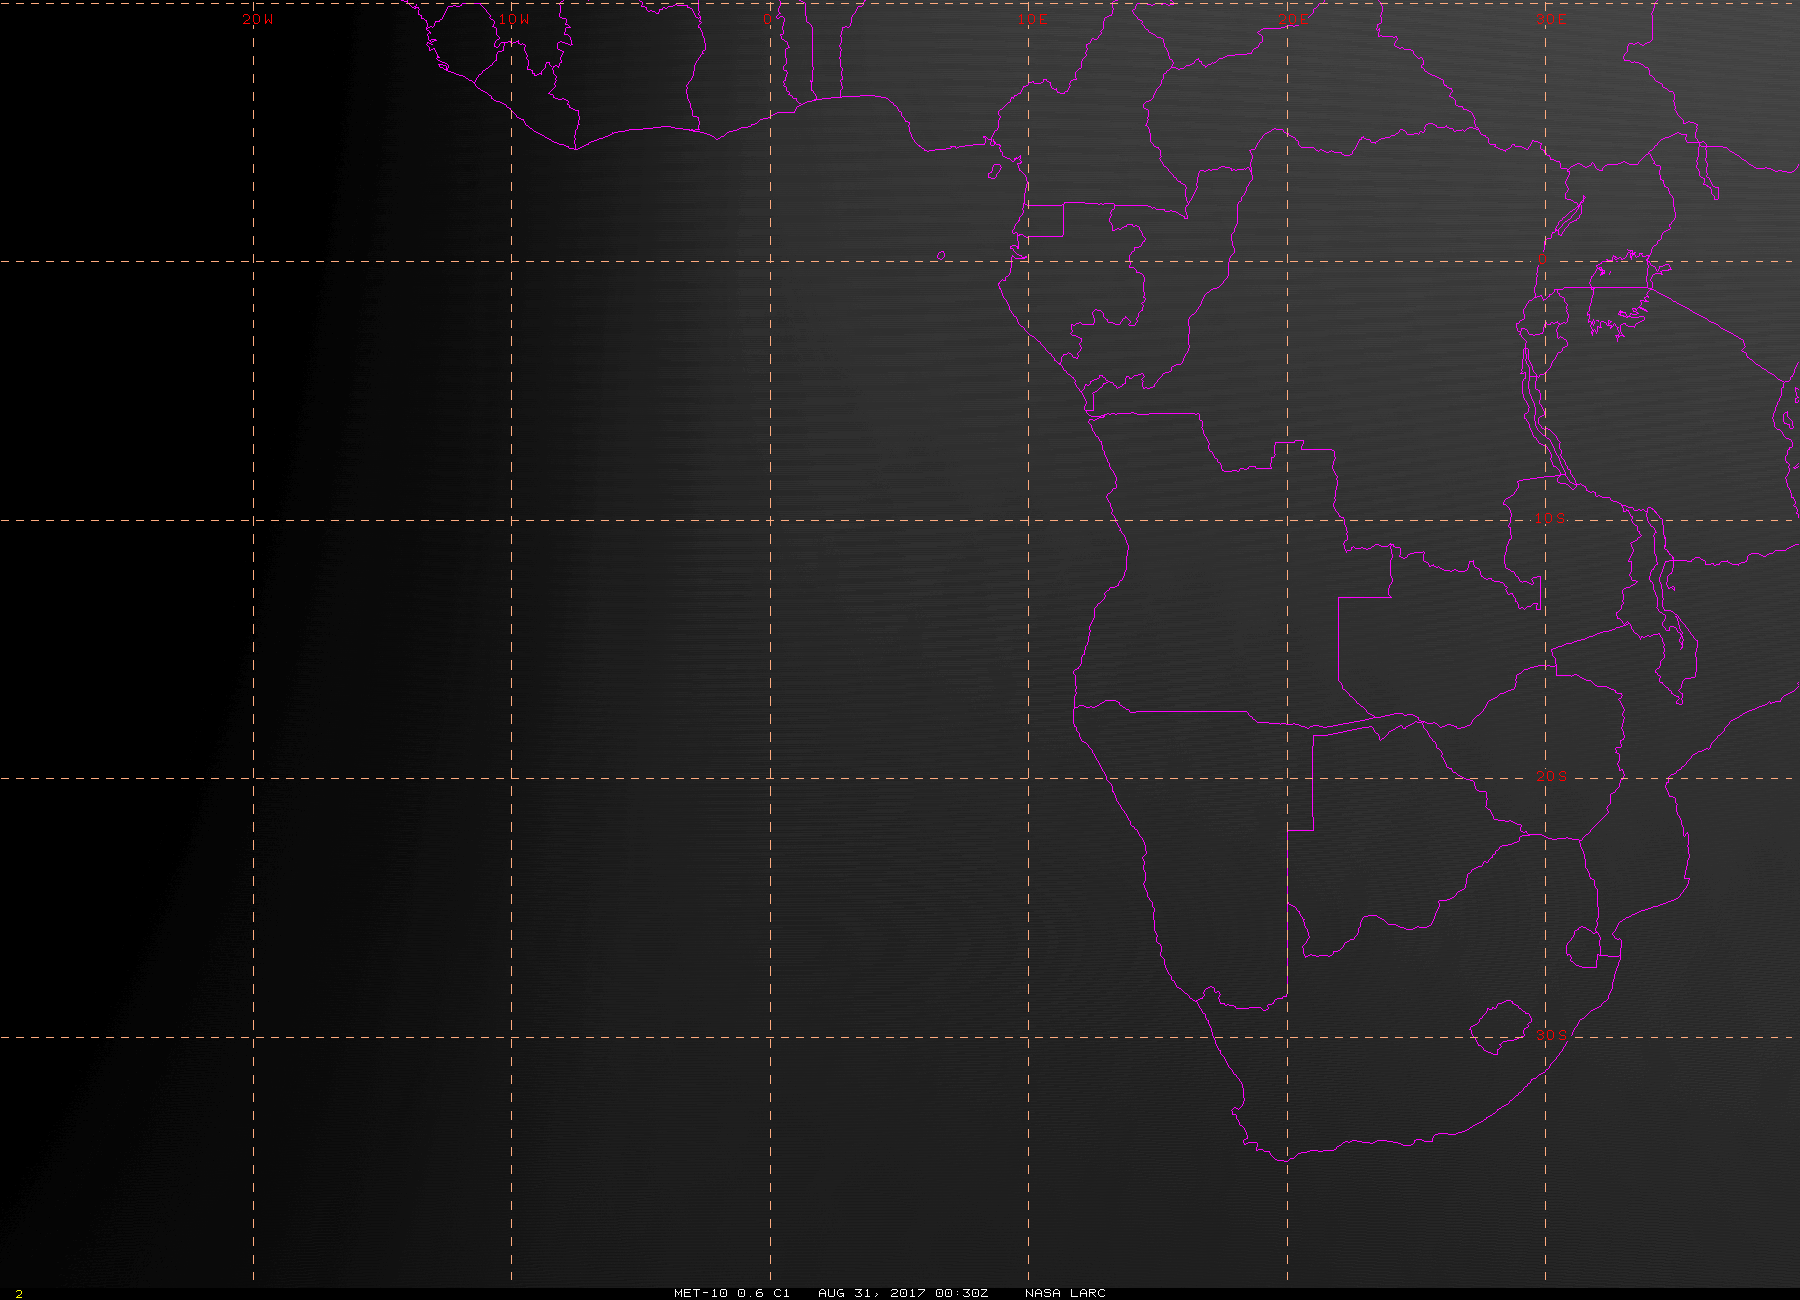Image resolution: width=1800 pixels, height=1300 pixels.
Task: Select the AUG 31, 2017 00:30Z timestamp
Action: (x=903, y=1293)
